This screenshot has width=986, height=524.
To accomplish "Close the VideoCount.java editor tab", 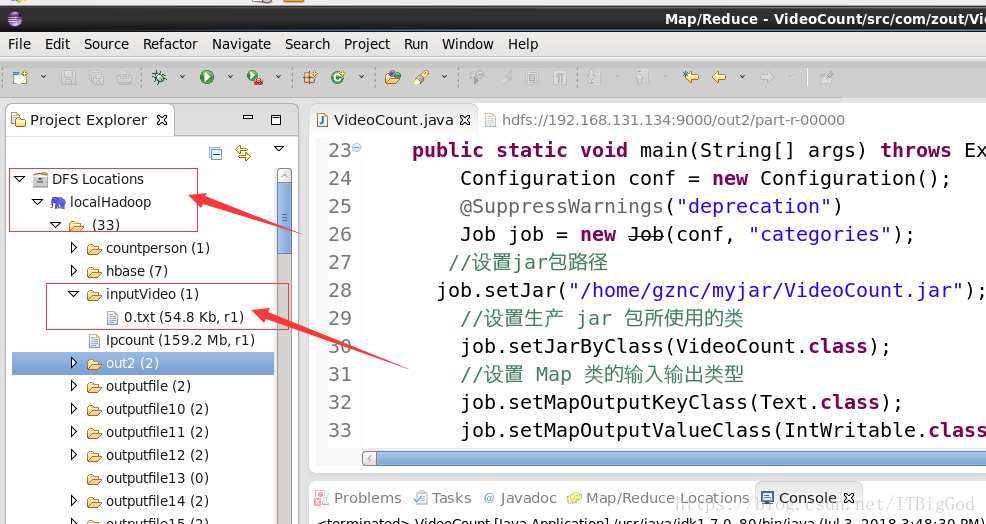I will pyautogui.click(x=465, y=120).
